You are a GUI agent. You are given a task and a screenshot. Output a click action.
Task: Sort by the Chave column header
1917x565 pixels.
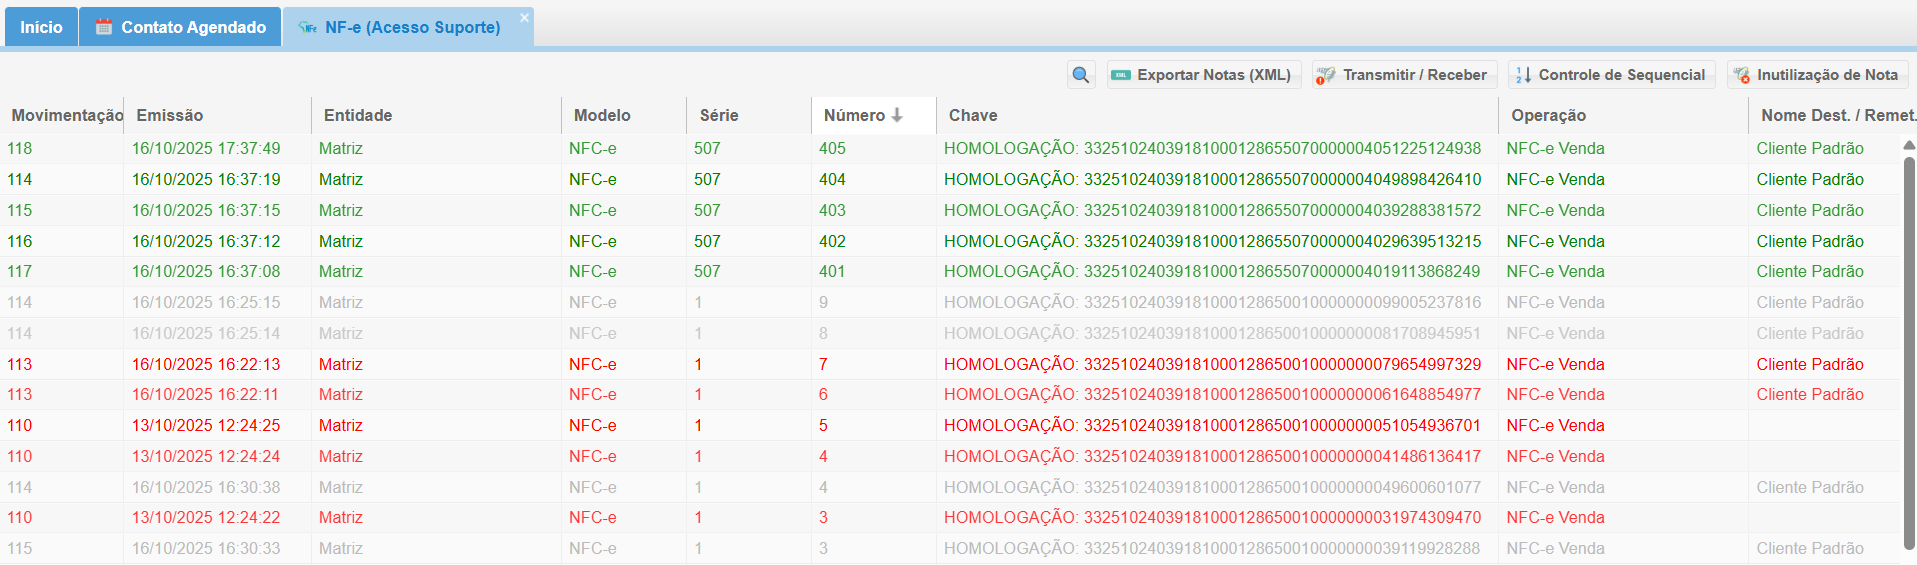973,115
